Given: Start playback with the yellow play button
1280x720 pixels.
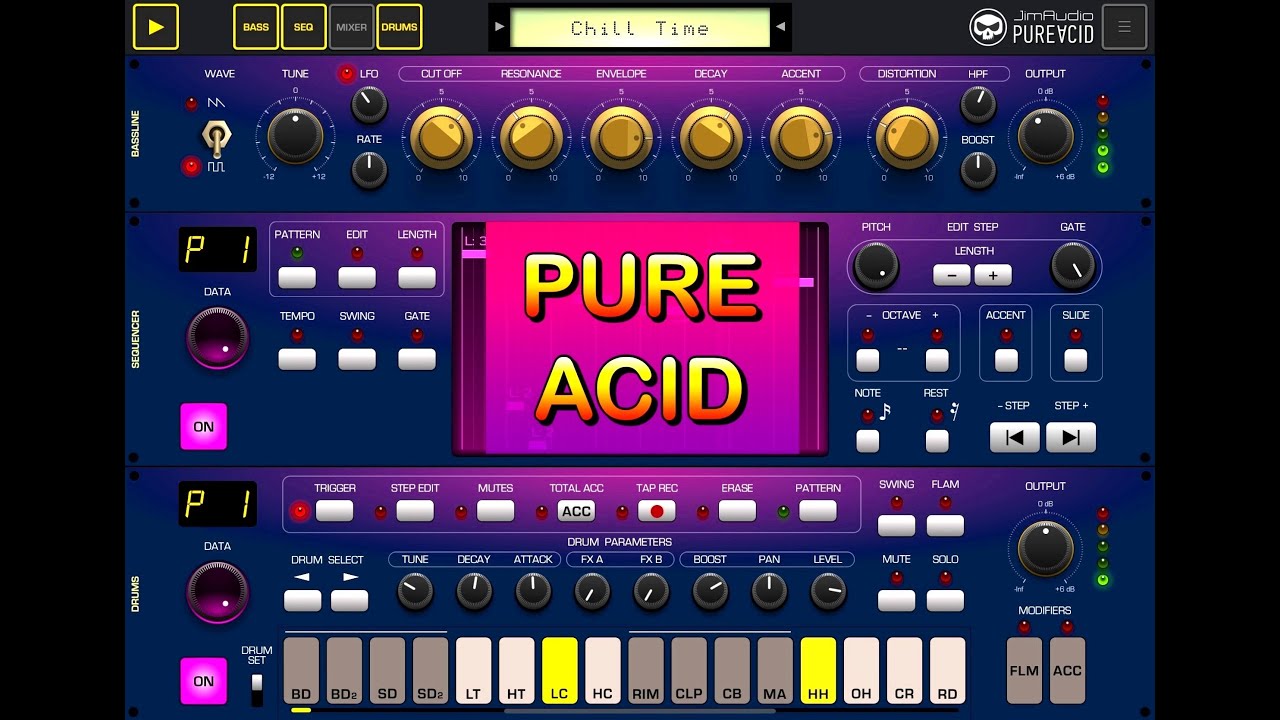Looking at the screenshot, I should tap(156, 27).
